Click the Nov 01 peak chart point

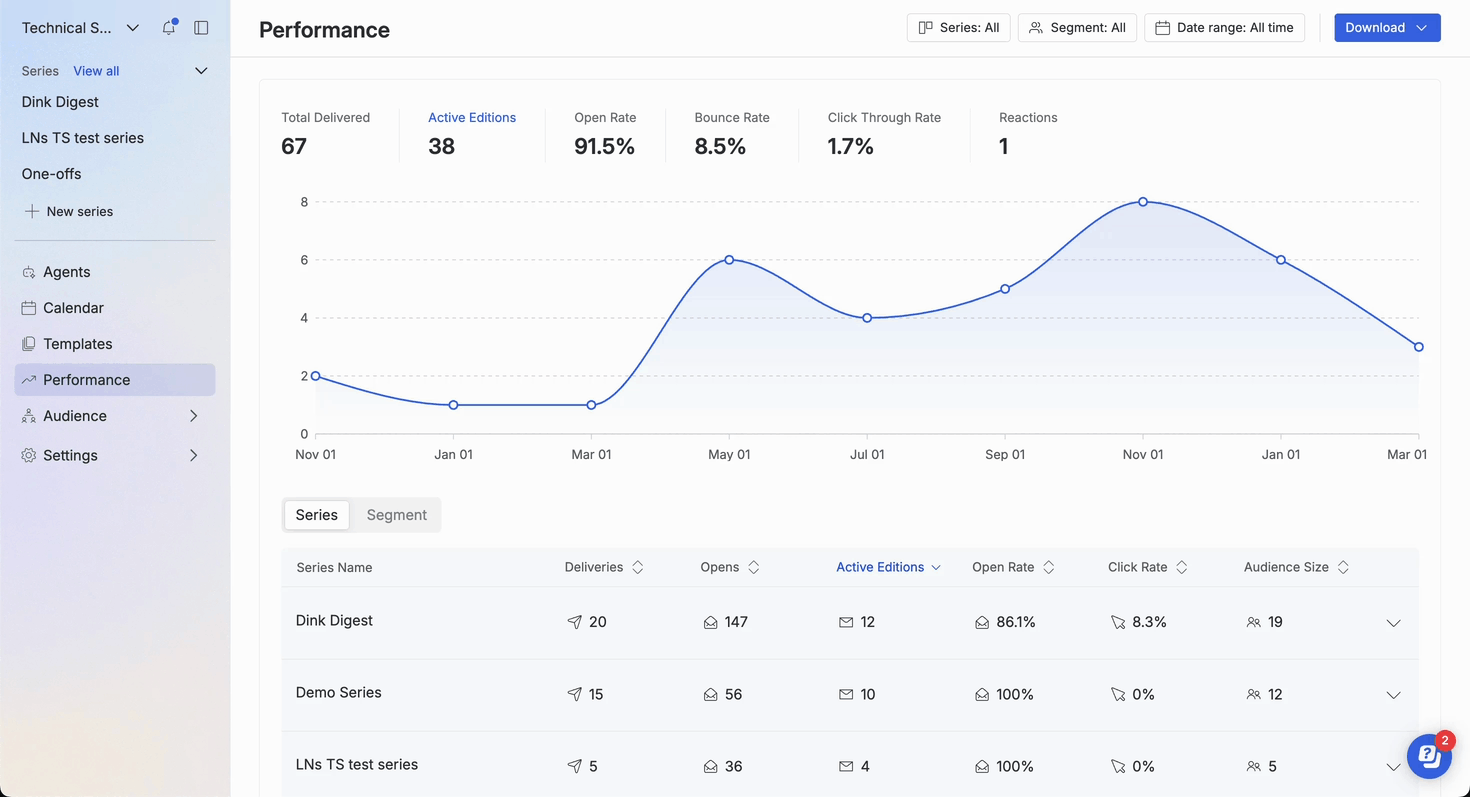1143,202
